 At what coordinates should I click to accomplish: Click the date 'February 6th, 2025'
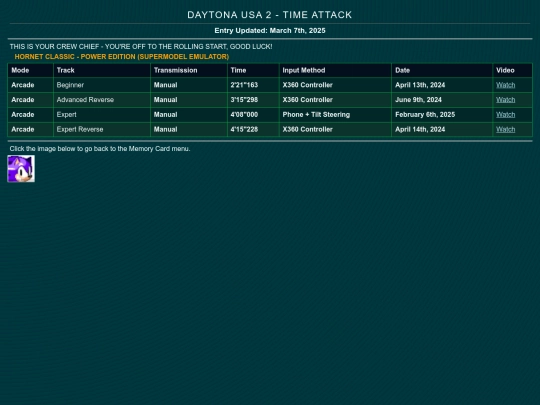425,115
